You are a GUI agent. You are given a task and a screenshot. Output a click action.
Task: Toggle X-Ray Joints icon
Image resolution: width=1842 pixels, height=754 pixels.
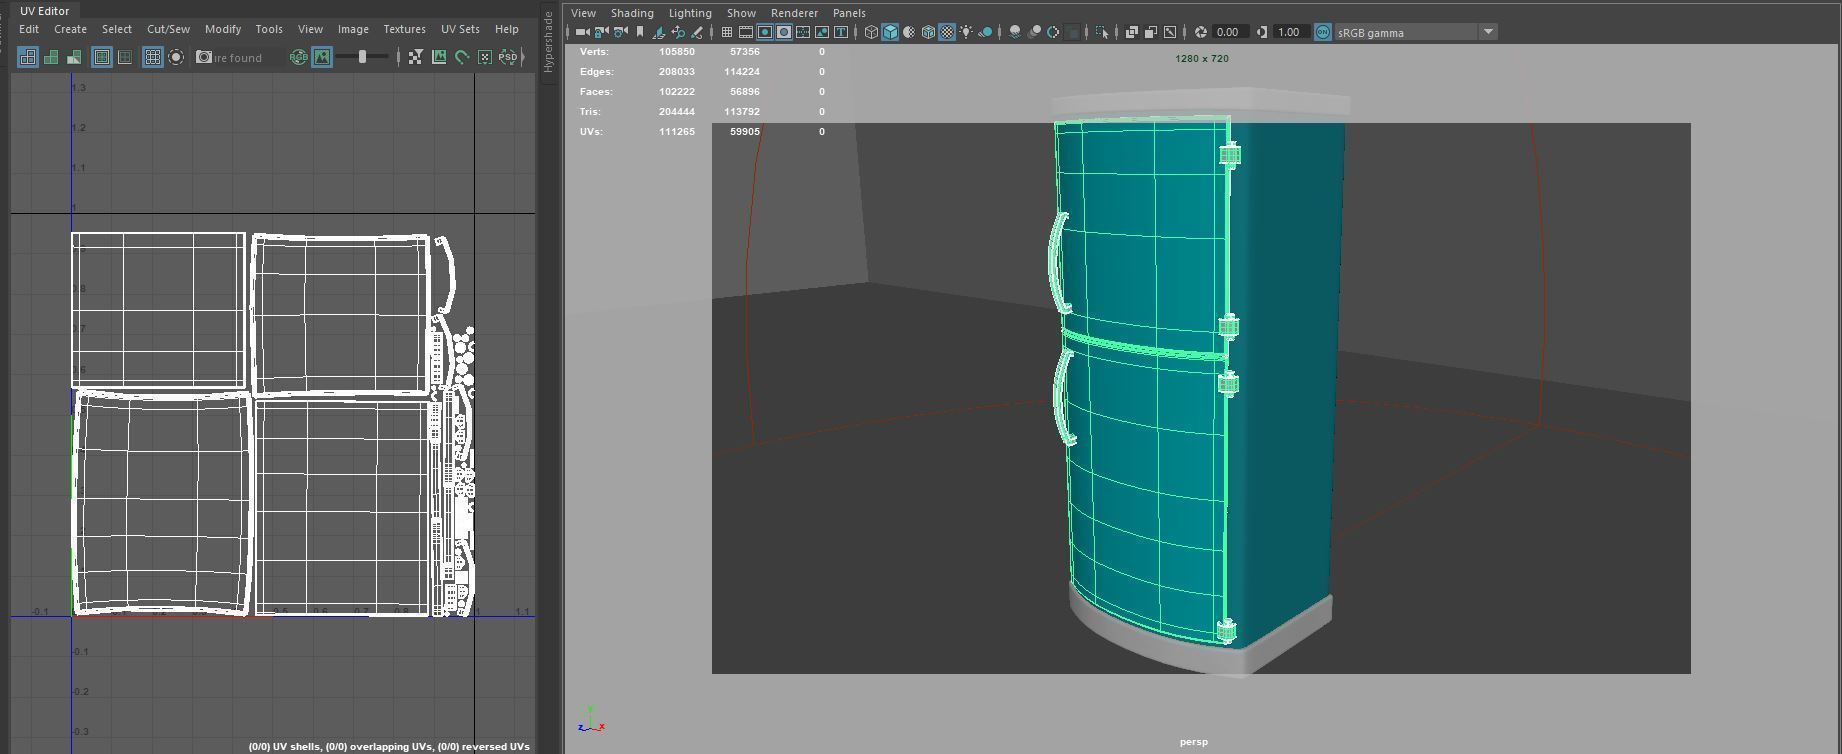coord(1170,32)
